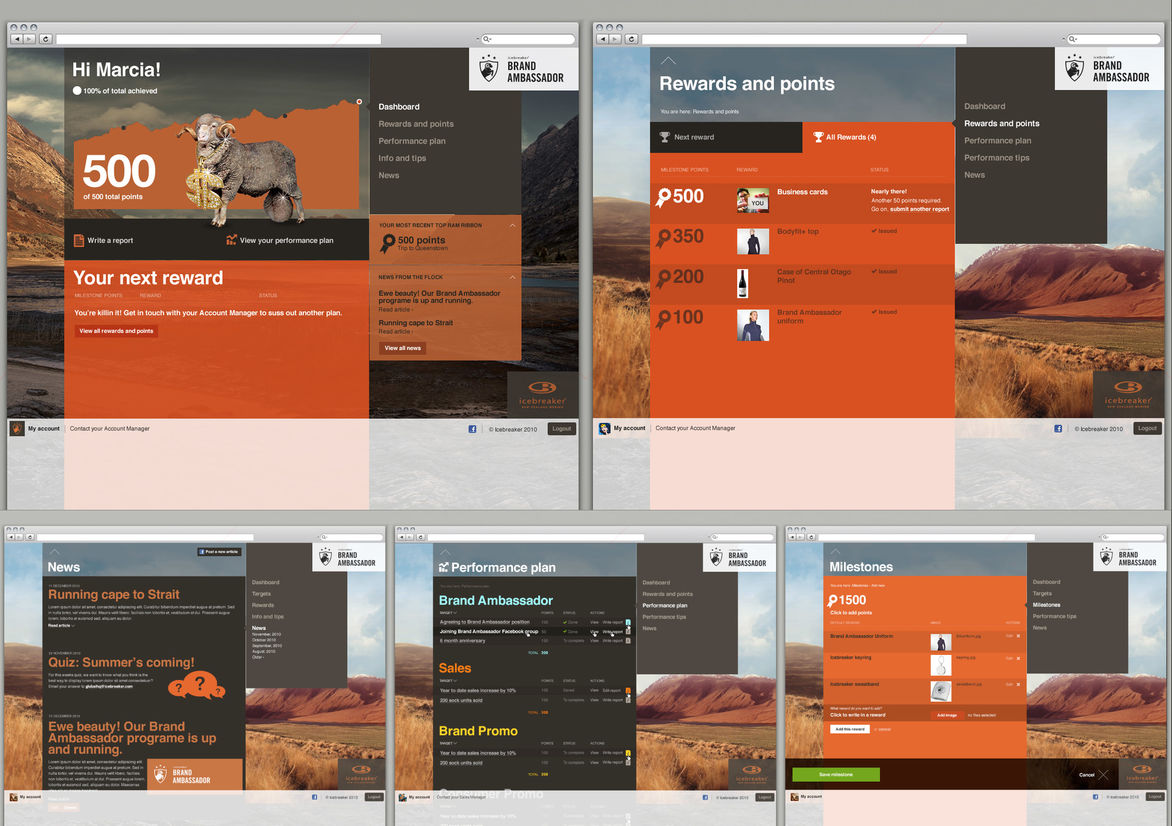Image resolution: width=1172 pixels, height=826 pixels.
Task: Click the X icon next to Cancel in Milestones
Action: (1103, 775)
